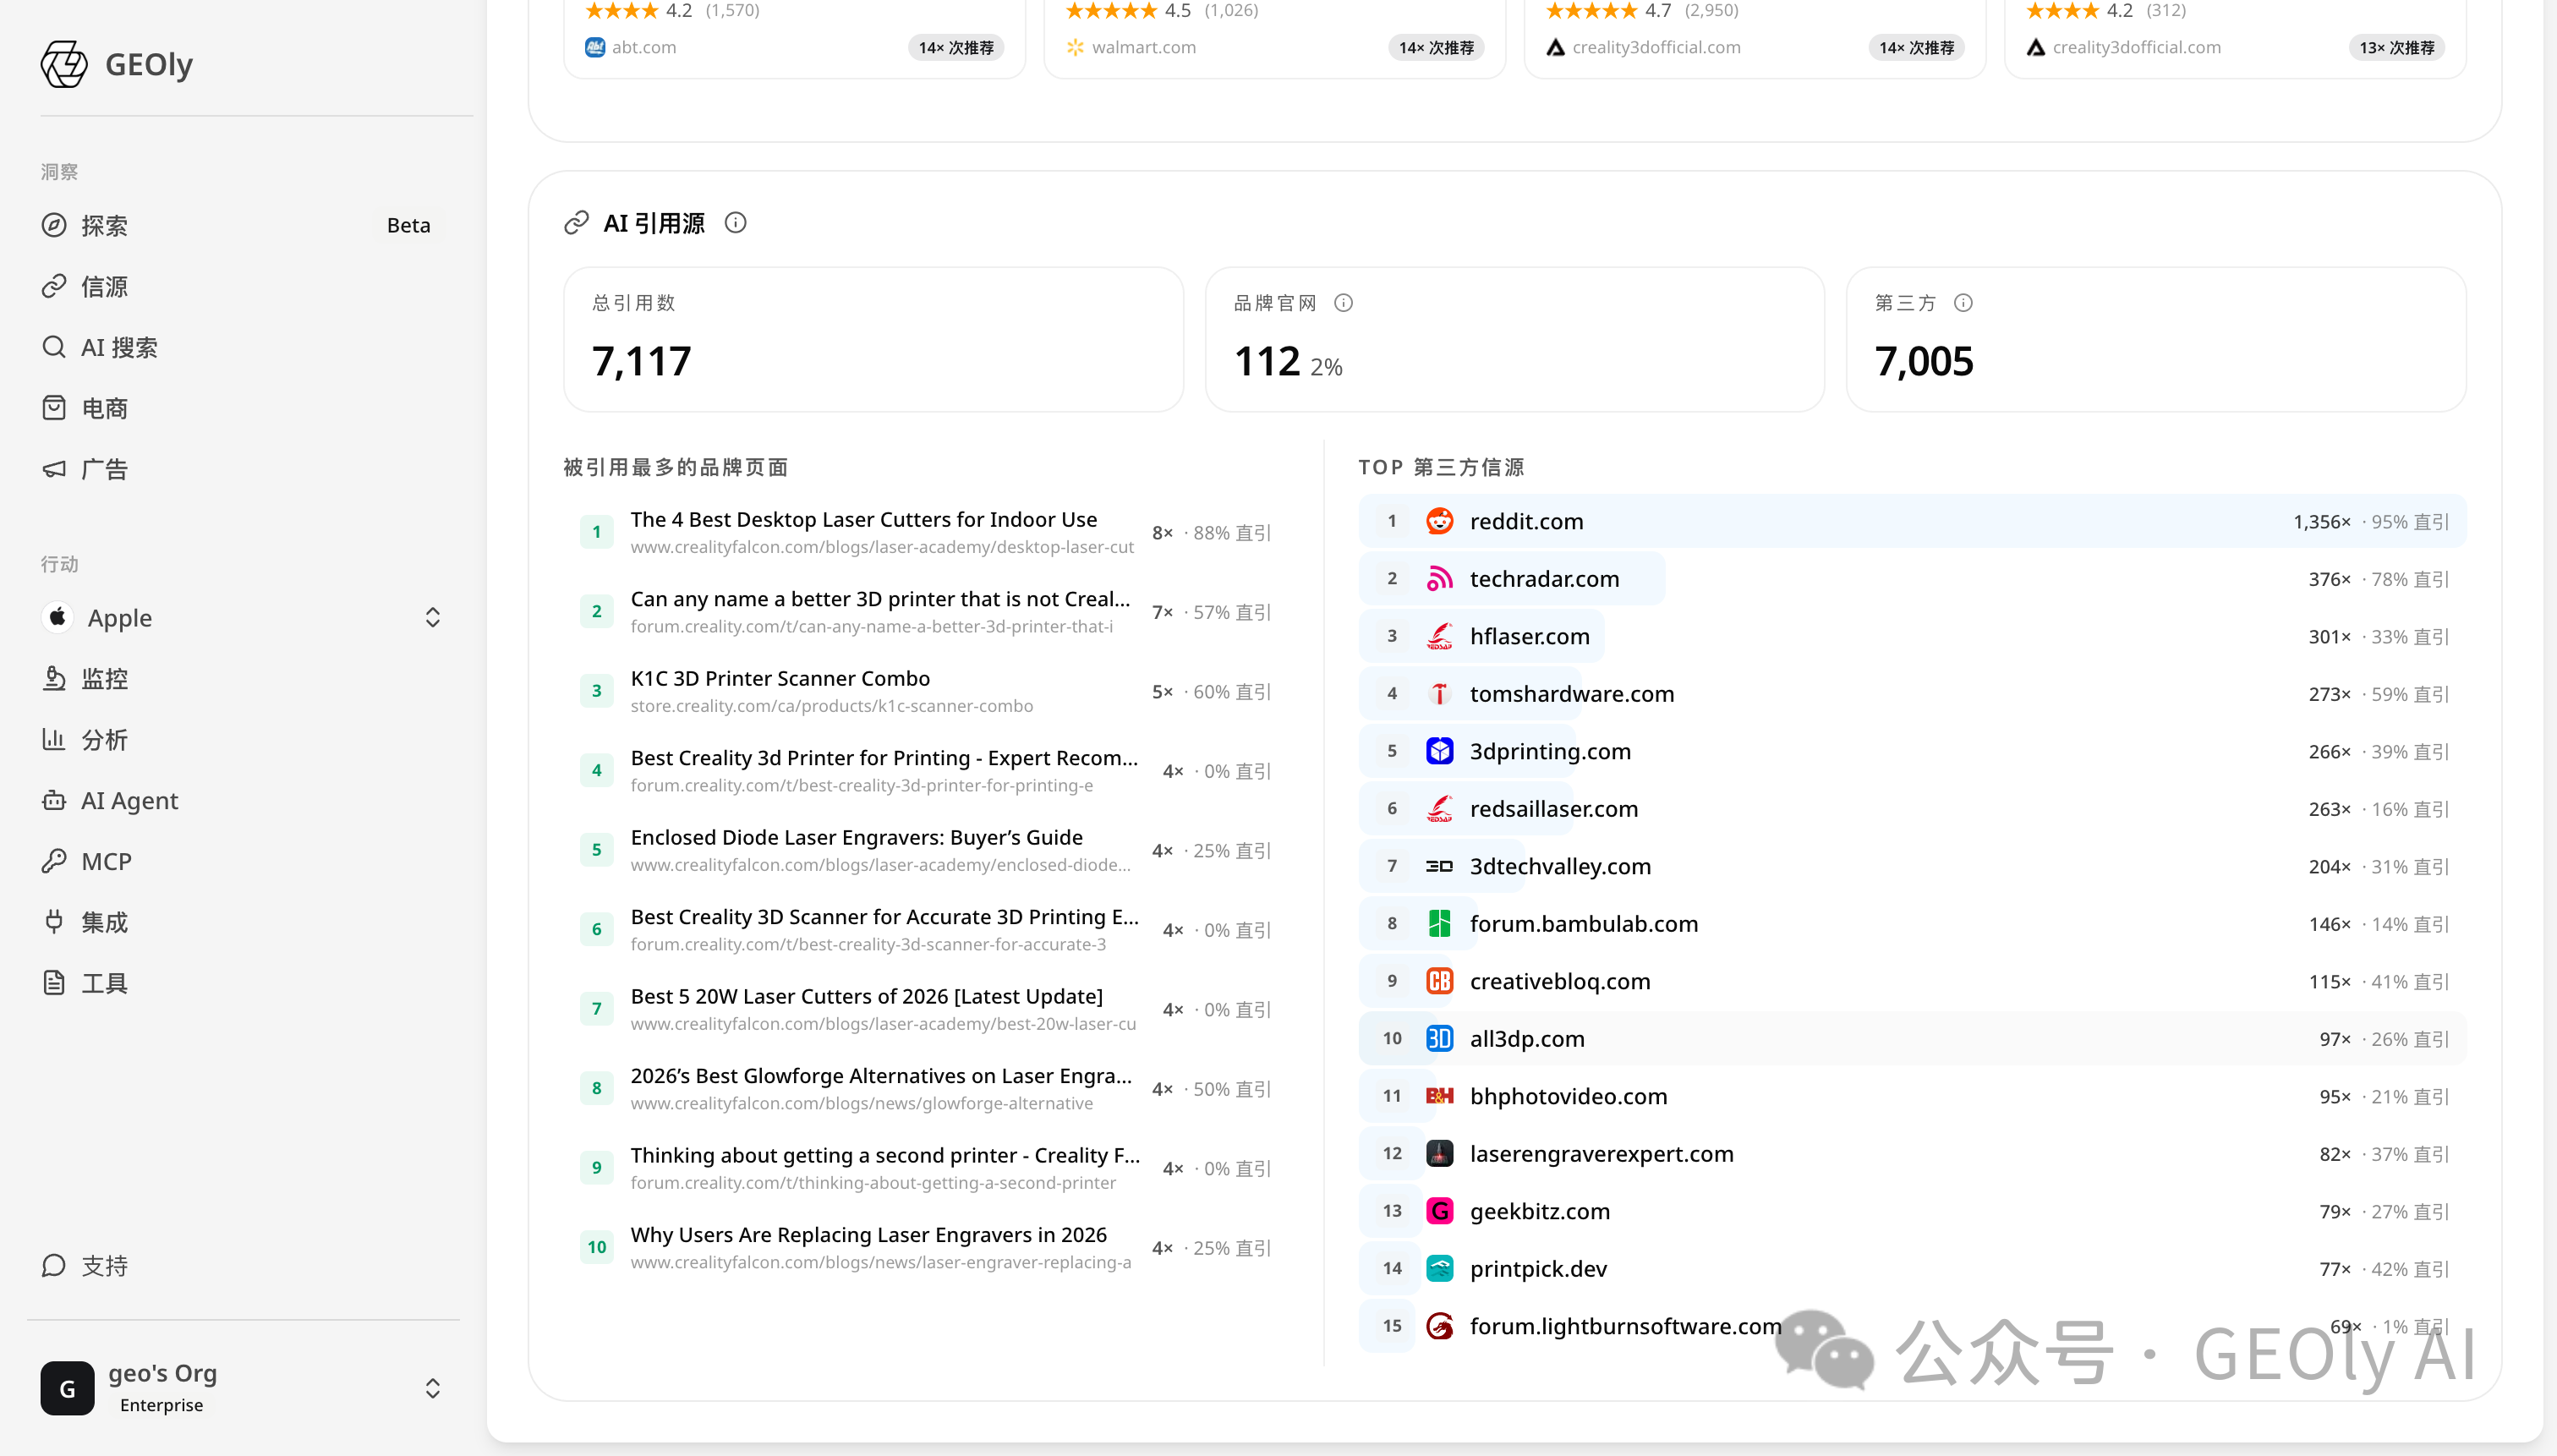Viewport: 2557px width, 1456px height.
Task: Click the 13× 次推荐 badge
Action: pos(2396,47)
